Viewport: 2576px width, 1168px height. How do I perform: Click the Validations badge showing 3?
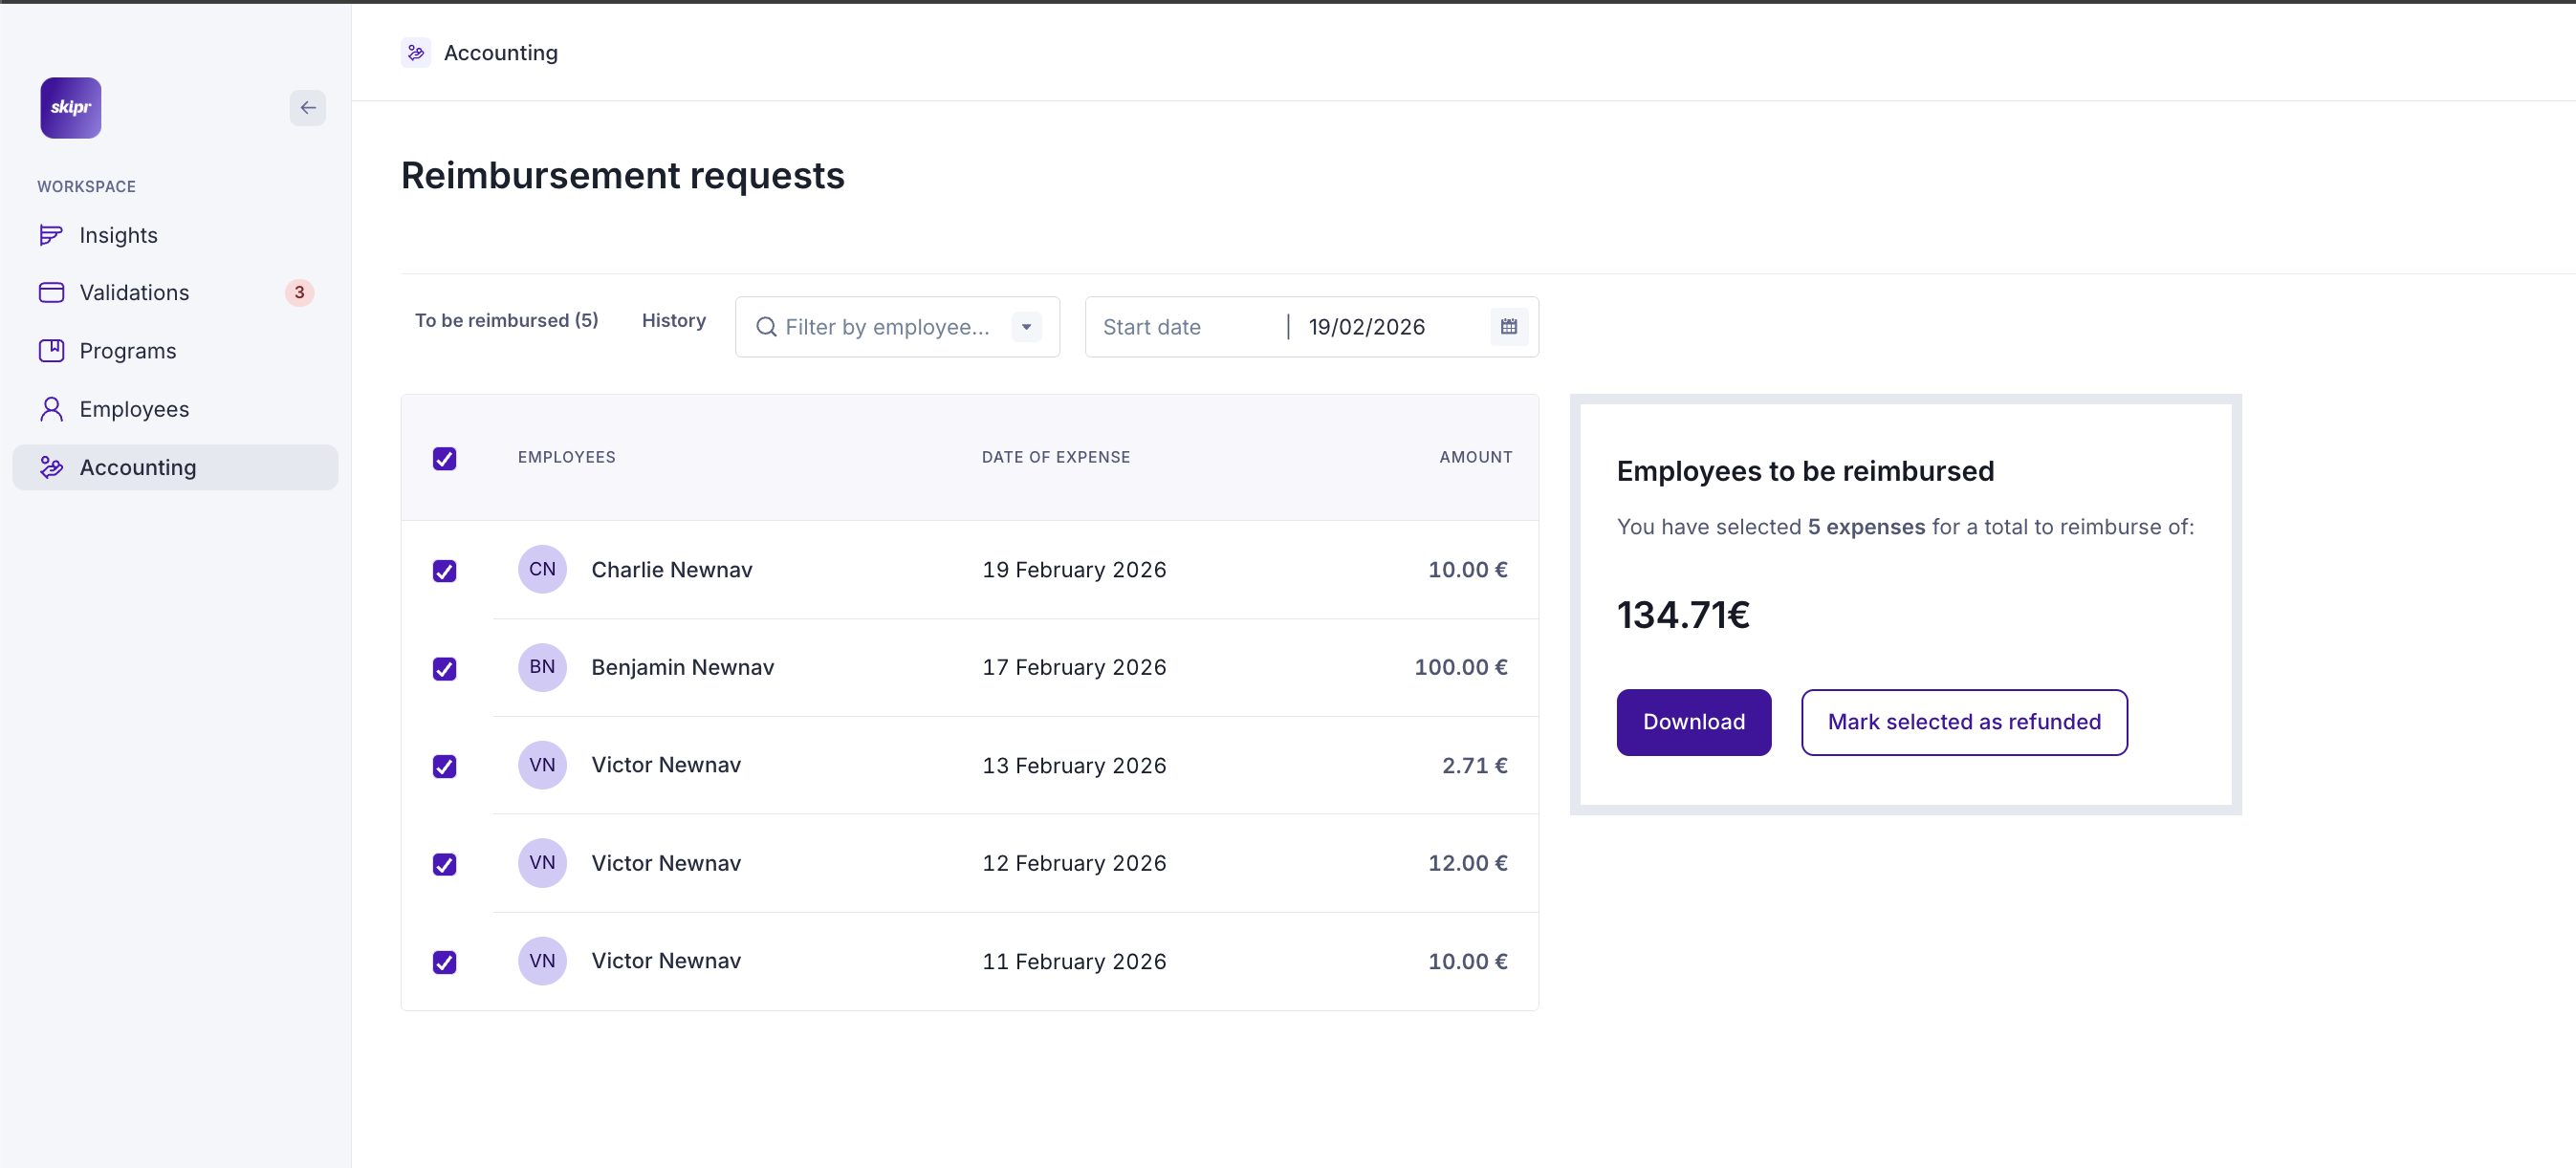tap(299, 293)
